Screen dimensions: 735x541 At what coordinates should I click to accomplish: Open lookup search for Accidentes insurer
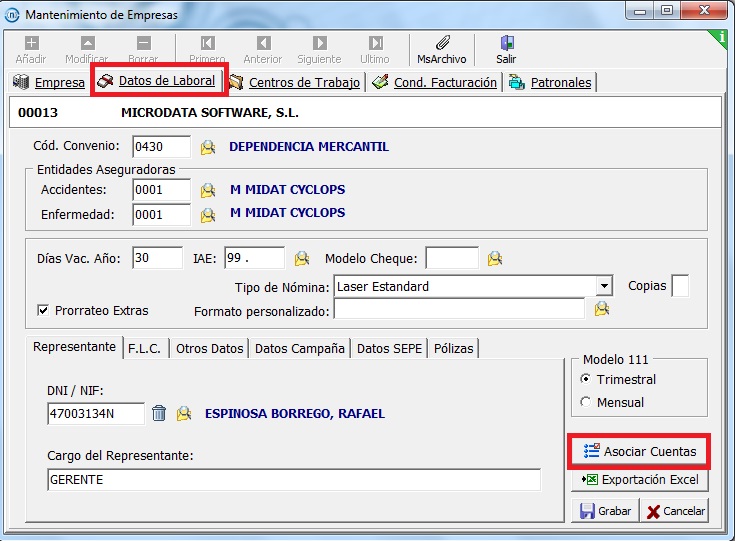[x=208, y=190]
